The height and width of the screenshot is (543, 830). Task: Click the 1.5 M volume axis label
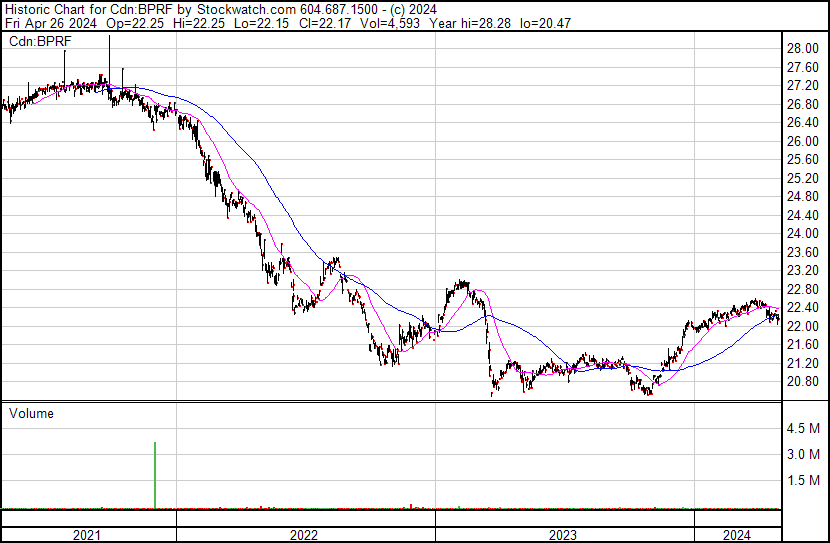click(805, 481)
